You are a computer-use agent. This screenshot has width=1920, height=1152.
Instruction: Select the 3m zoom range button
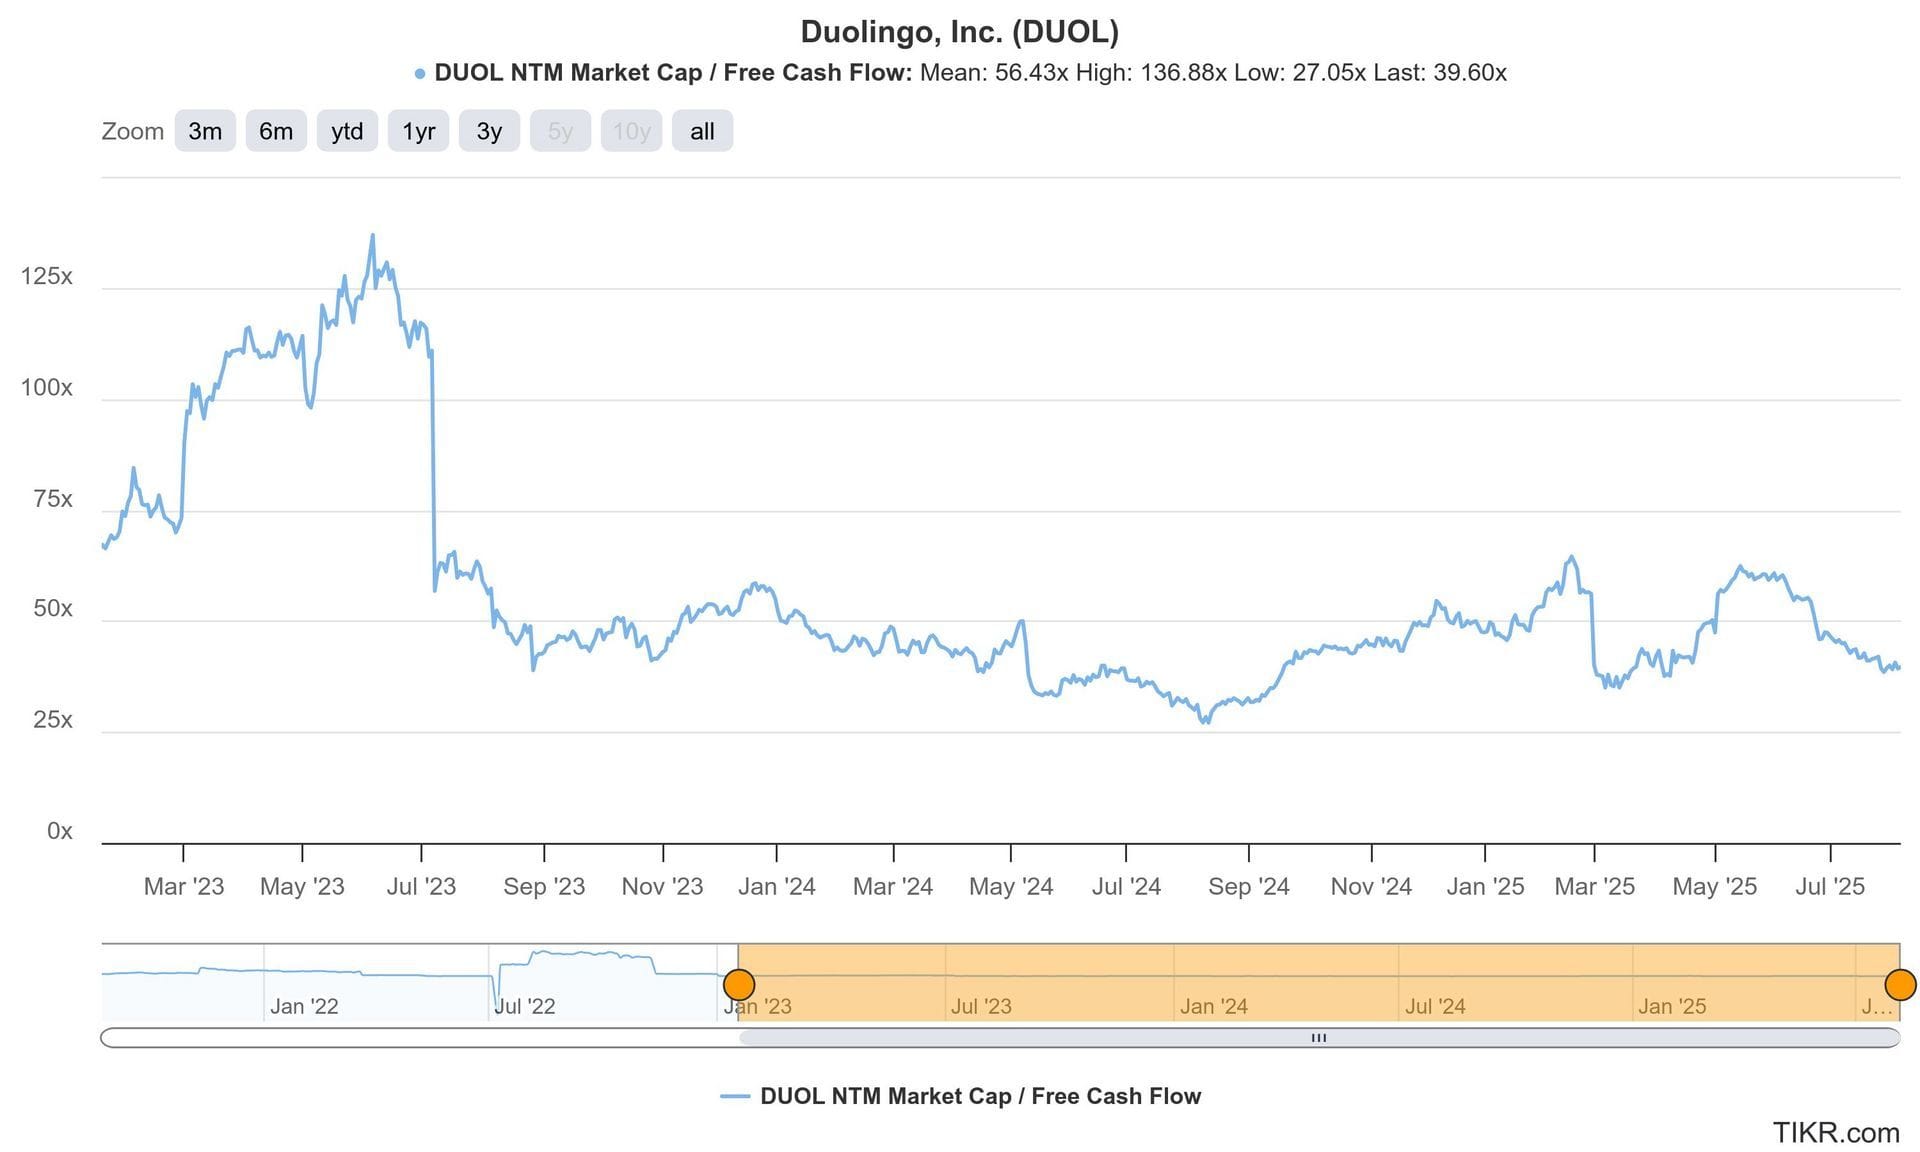click(x=205, y=131)
